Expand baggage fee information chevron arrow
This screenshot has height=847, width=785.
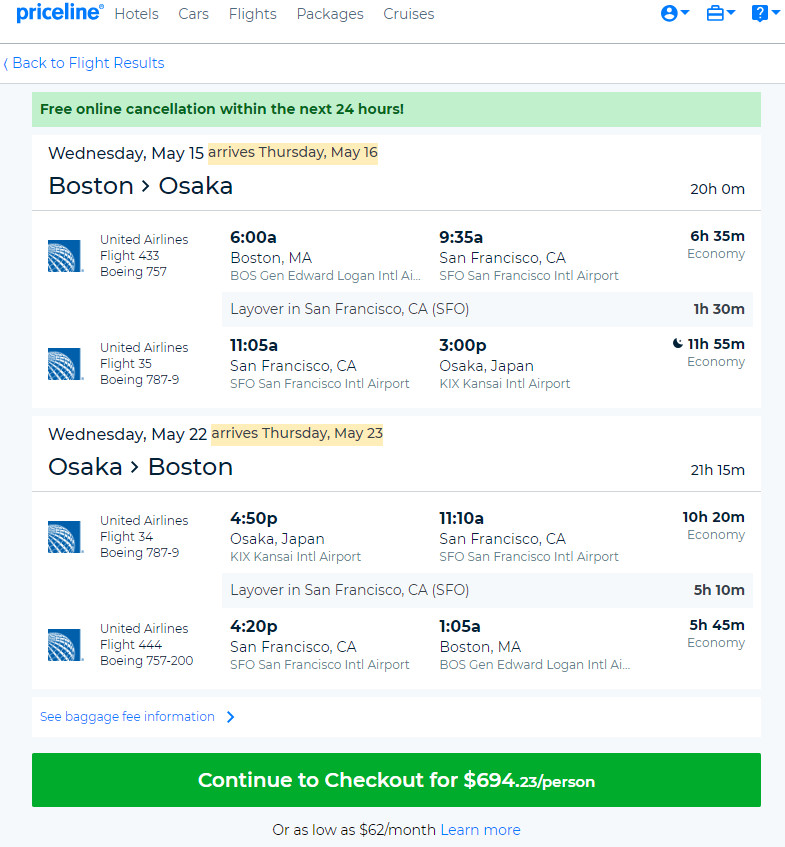pos(231,717)
